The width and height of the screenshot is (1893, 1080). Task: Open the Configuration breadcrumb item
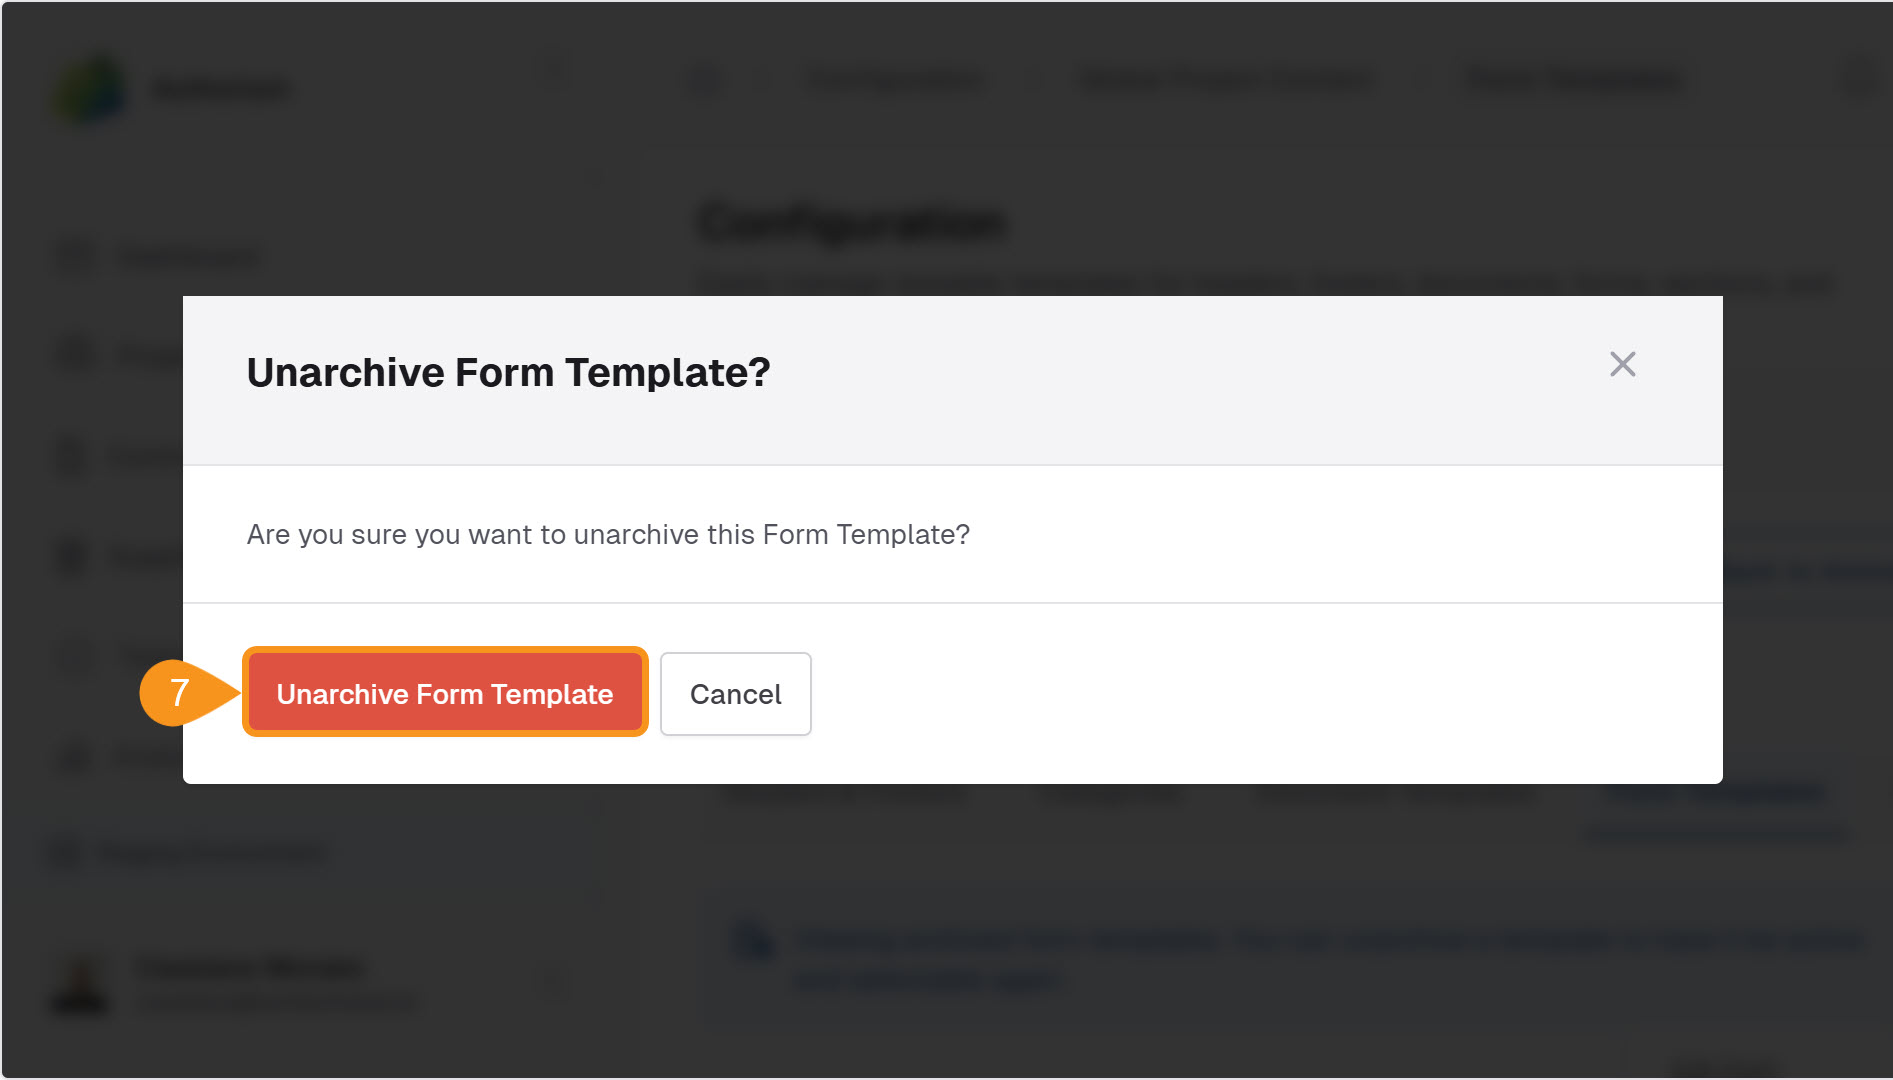893,80
